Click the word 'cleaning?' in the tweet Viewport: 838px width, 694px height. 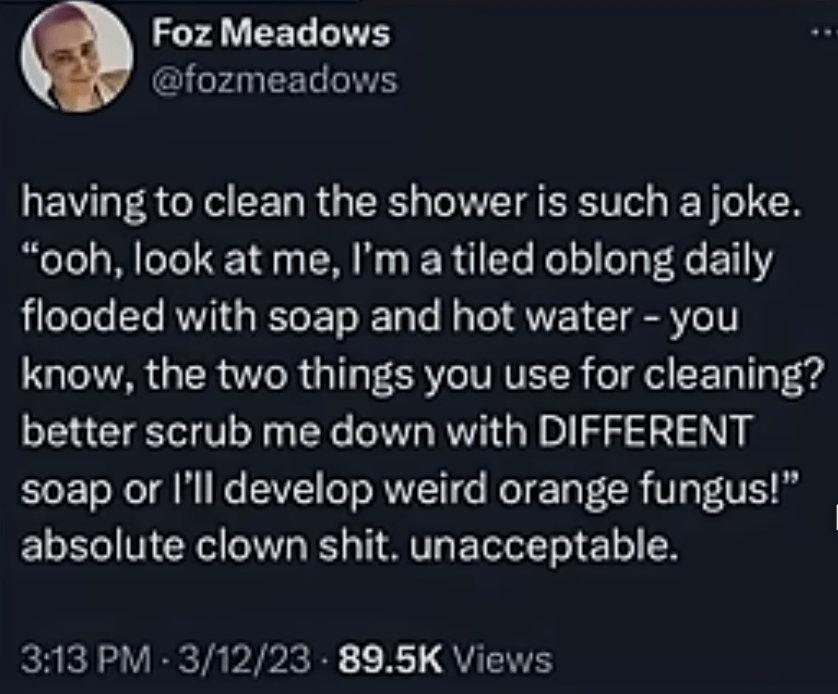pos(731,375)
